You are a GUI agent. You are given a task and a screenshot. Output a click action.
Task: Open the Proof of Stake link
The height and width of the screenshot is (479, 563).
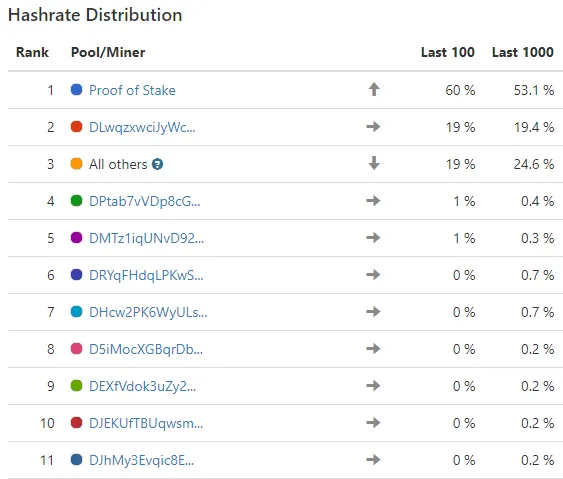tap(132, 90)
